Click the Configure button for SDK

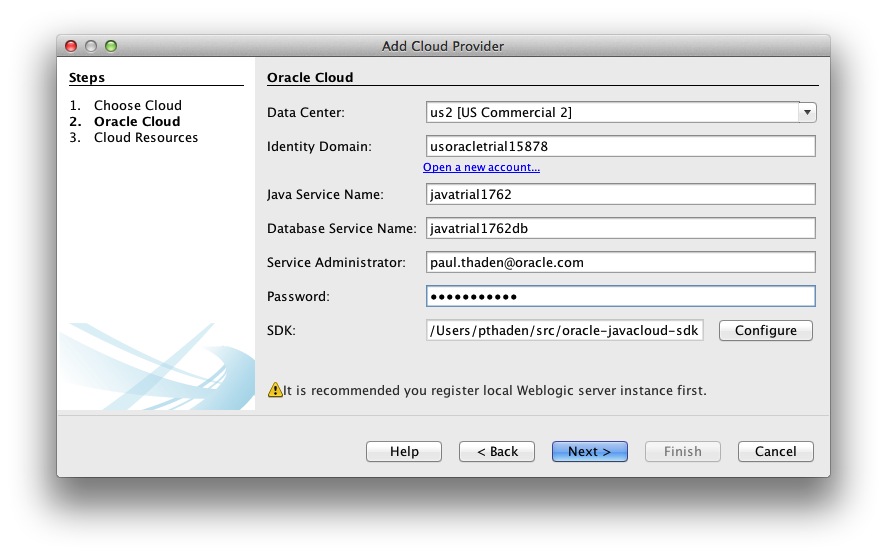pos(766,330)
